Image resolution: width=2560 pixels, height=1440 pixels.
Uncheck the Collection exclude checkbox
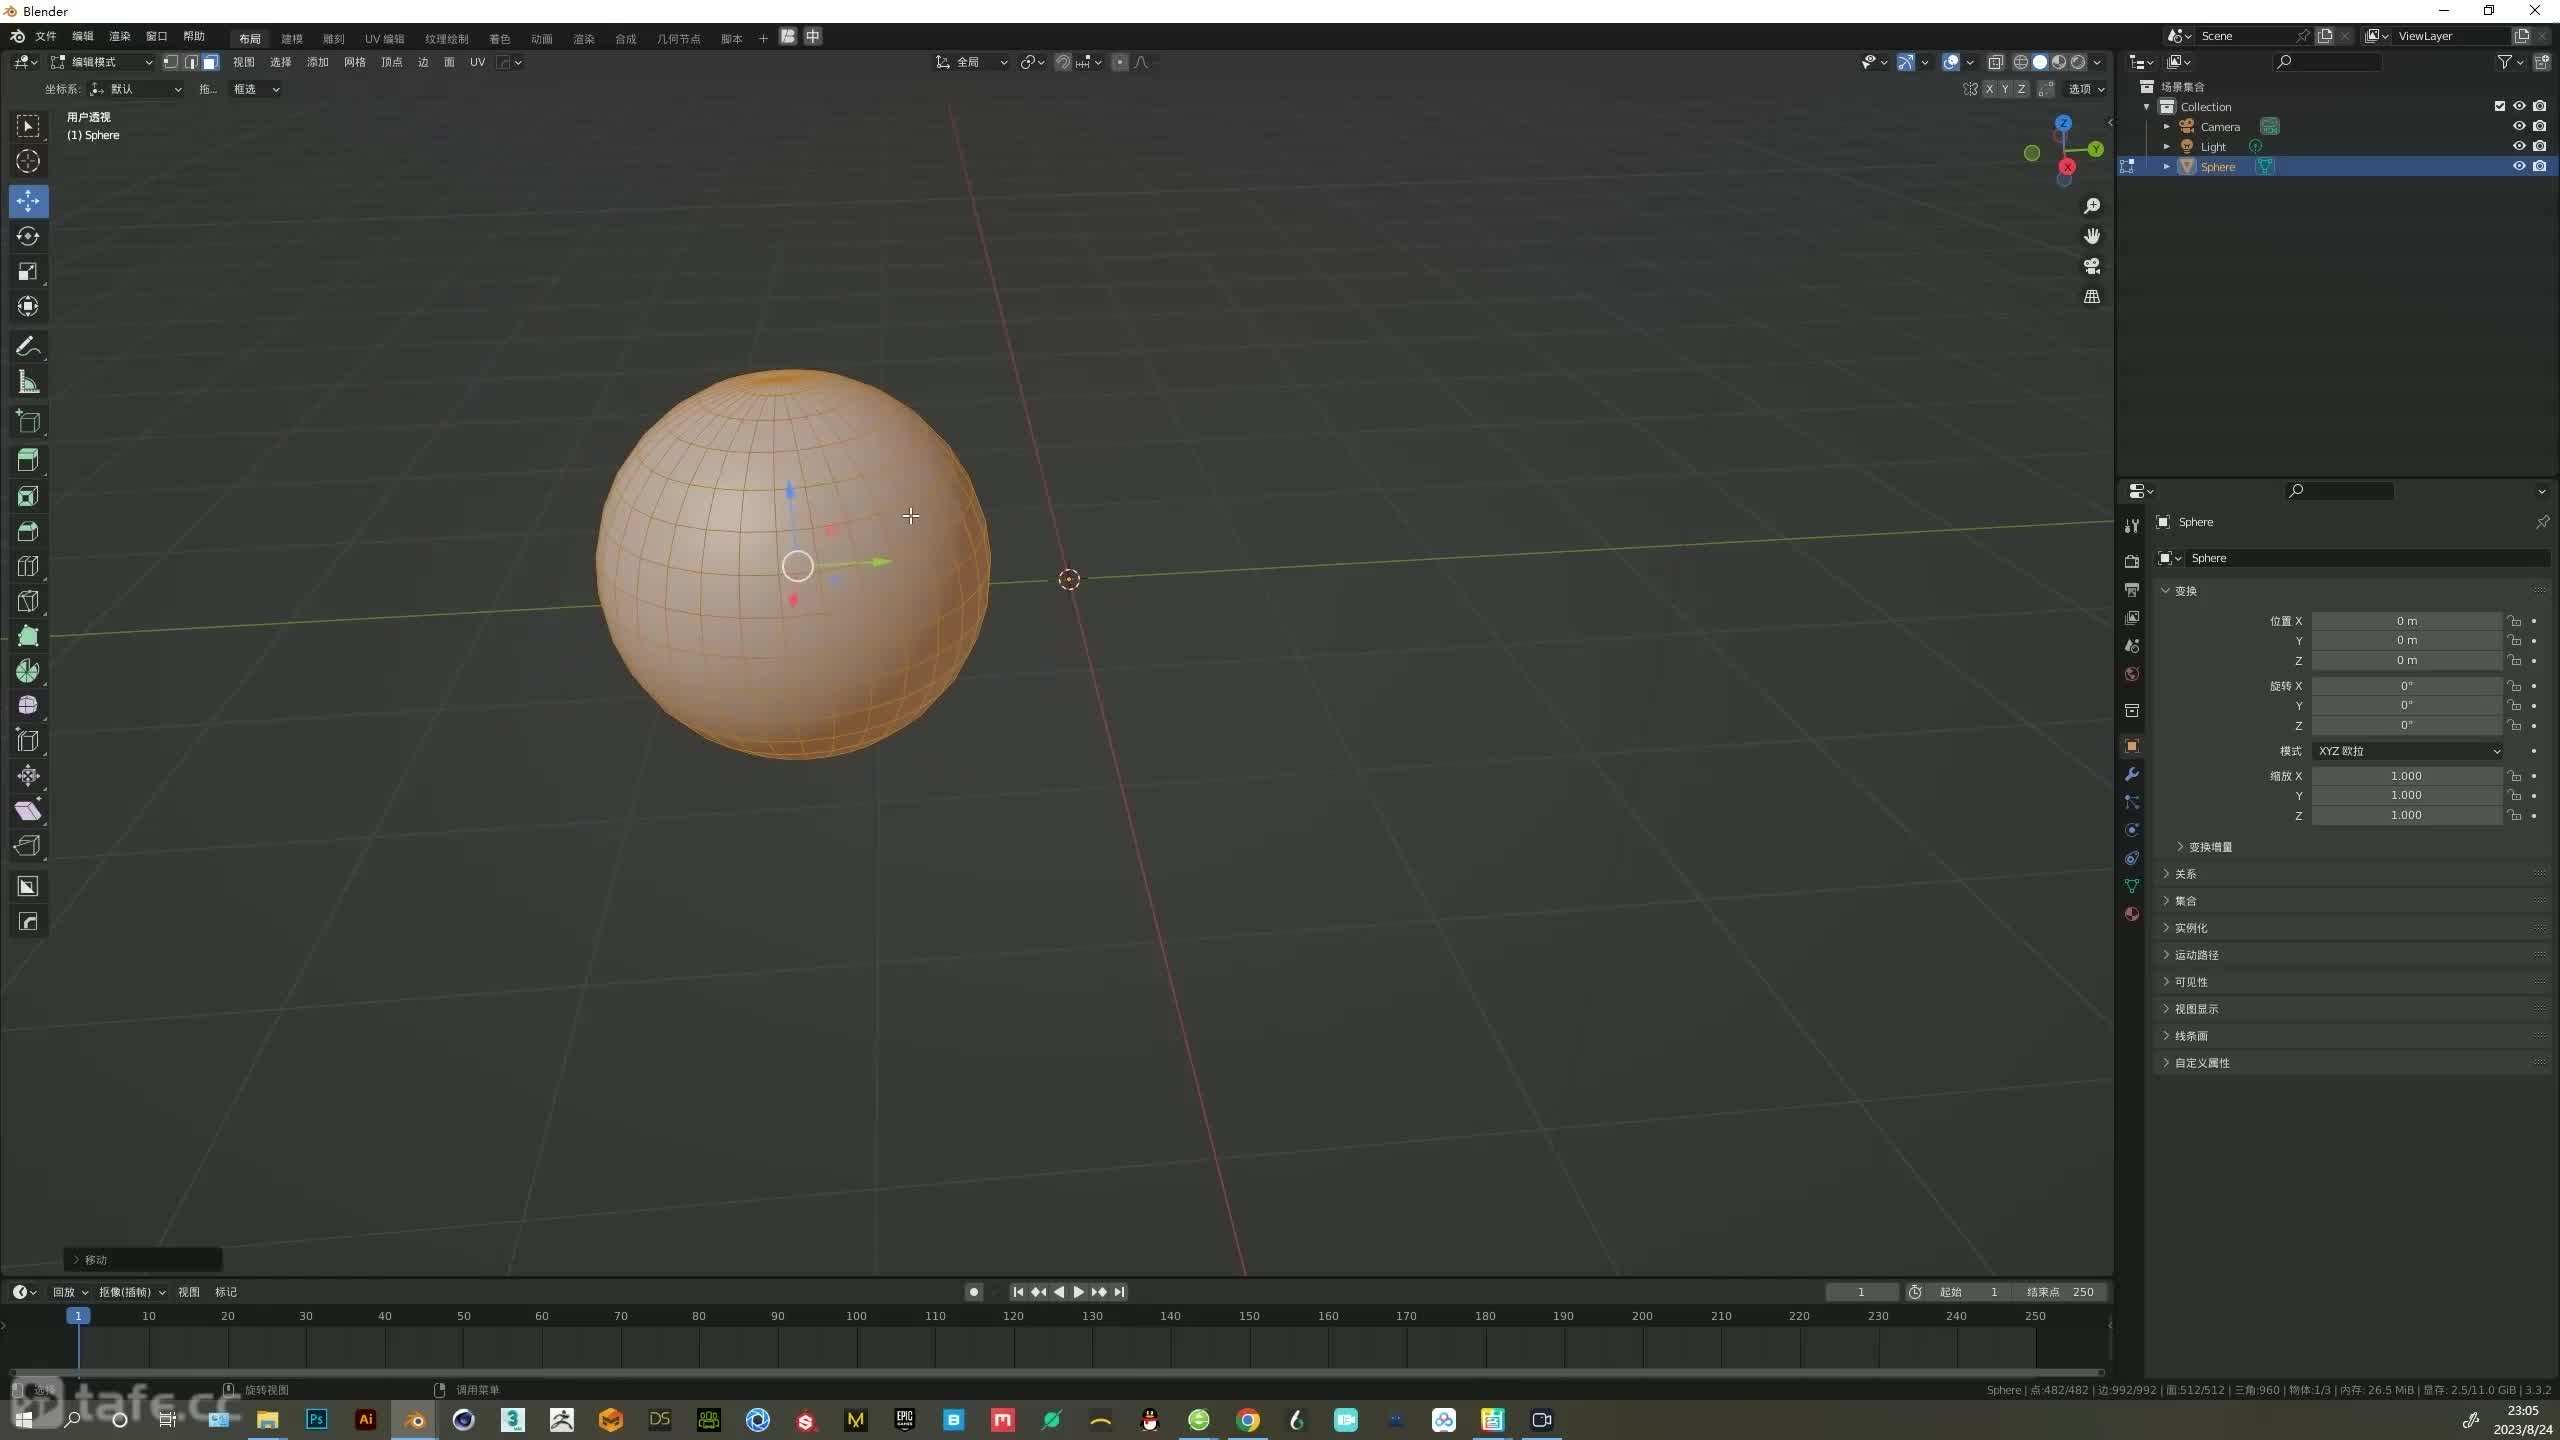2500,106
